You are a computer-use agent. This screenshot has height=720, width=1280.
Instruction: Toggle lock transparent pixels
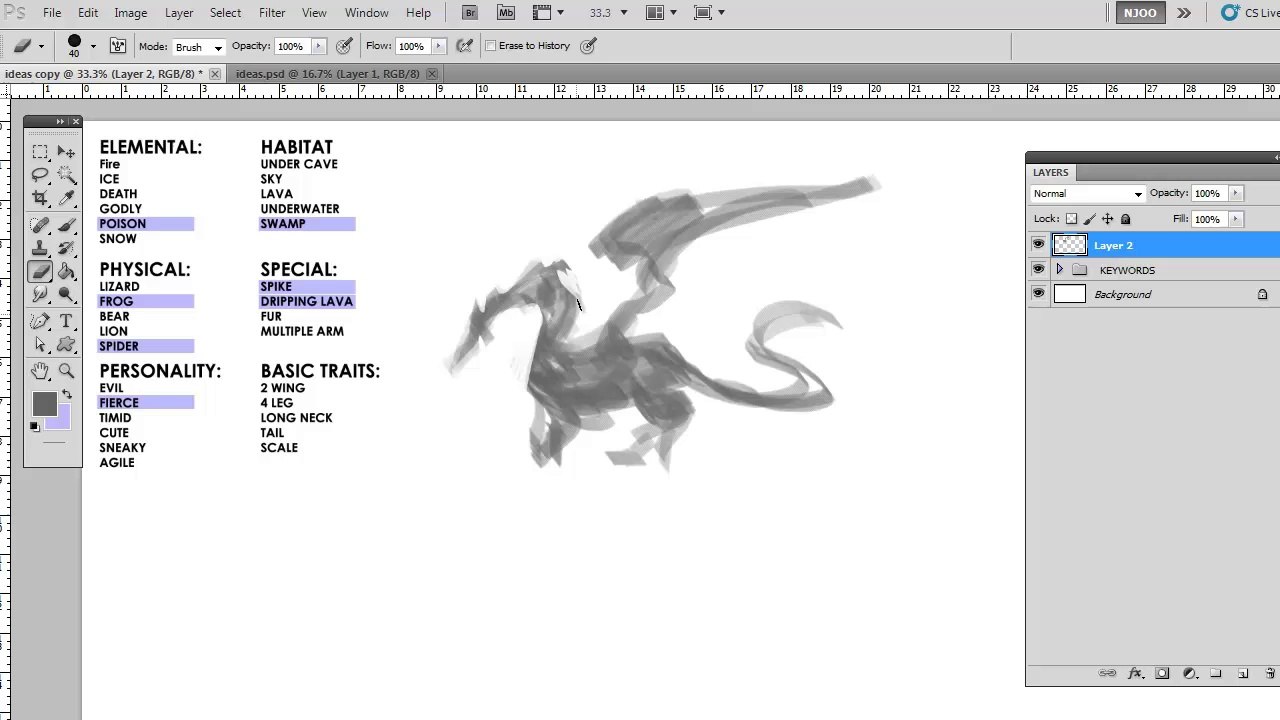pos(1072,219)
